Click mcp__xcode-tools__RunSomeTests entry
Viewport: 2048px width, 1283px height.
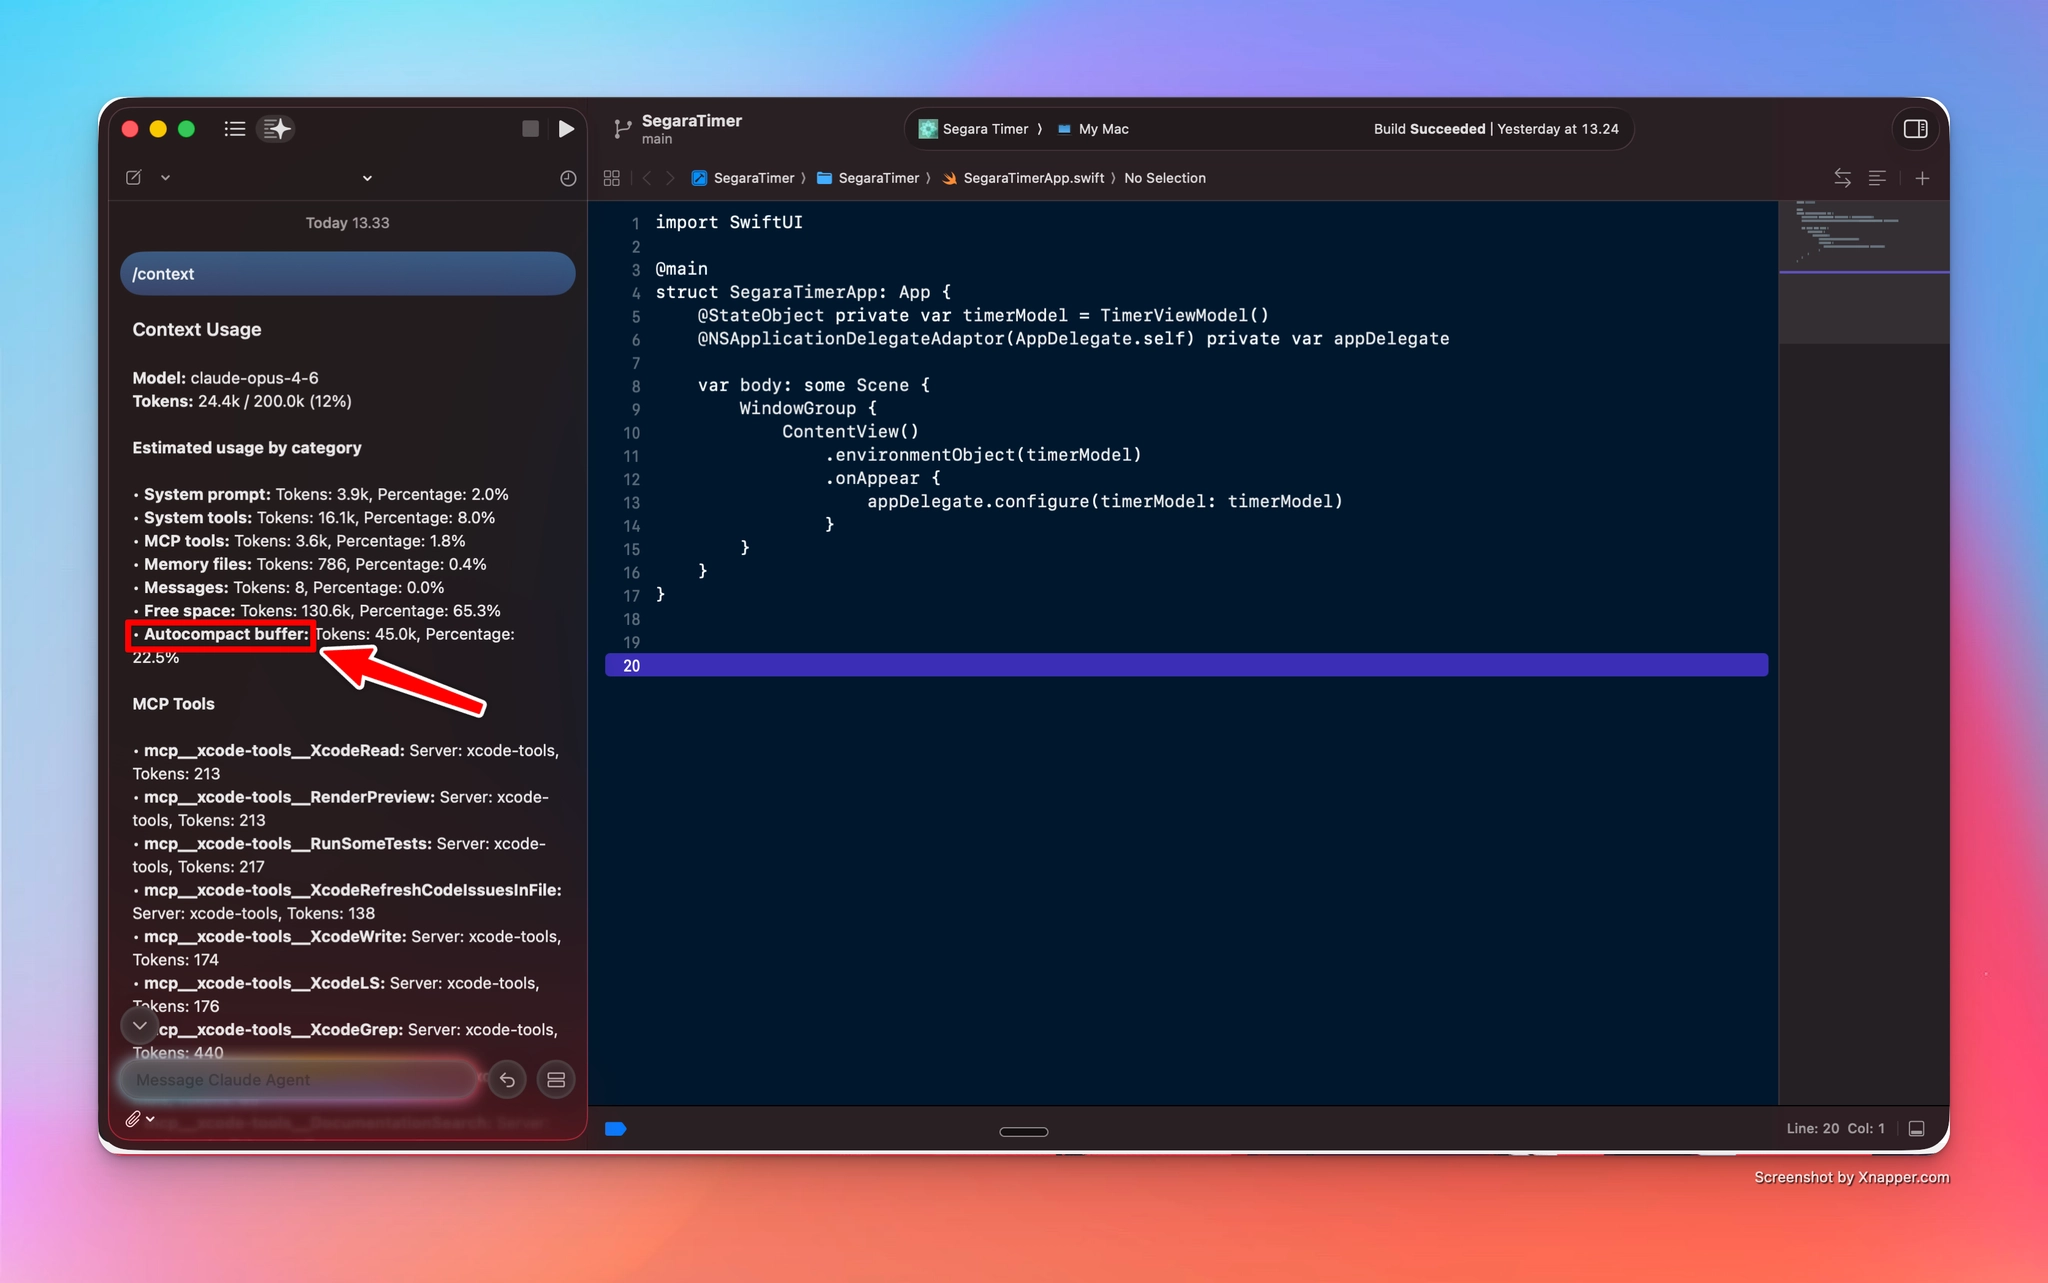tap(339, 855)
